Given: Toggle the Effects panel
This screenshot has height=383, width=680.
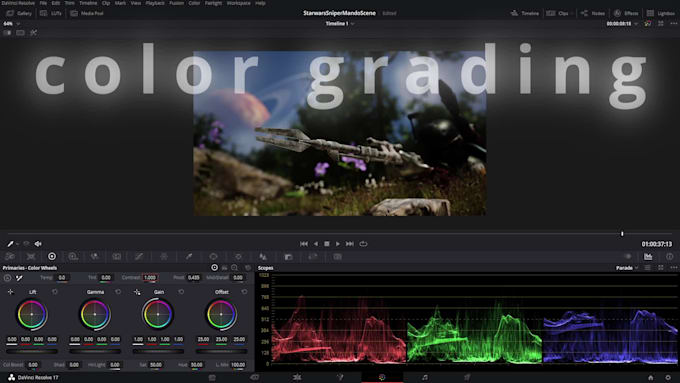Looking at the screenshot, I should (626, 13).
